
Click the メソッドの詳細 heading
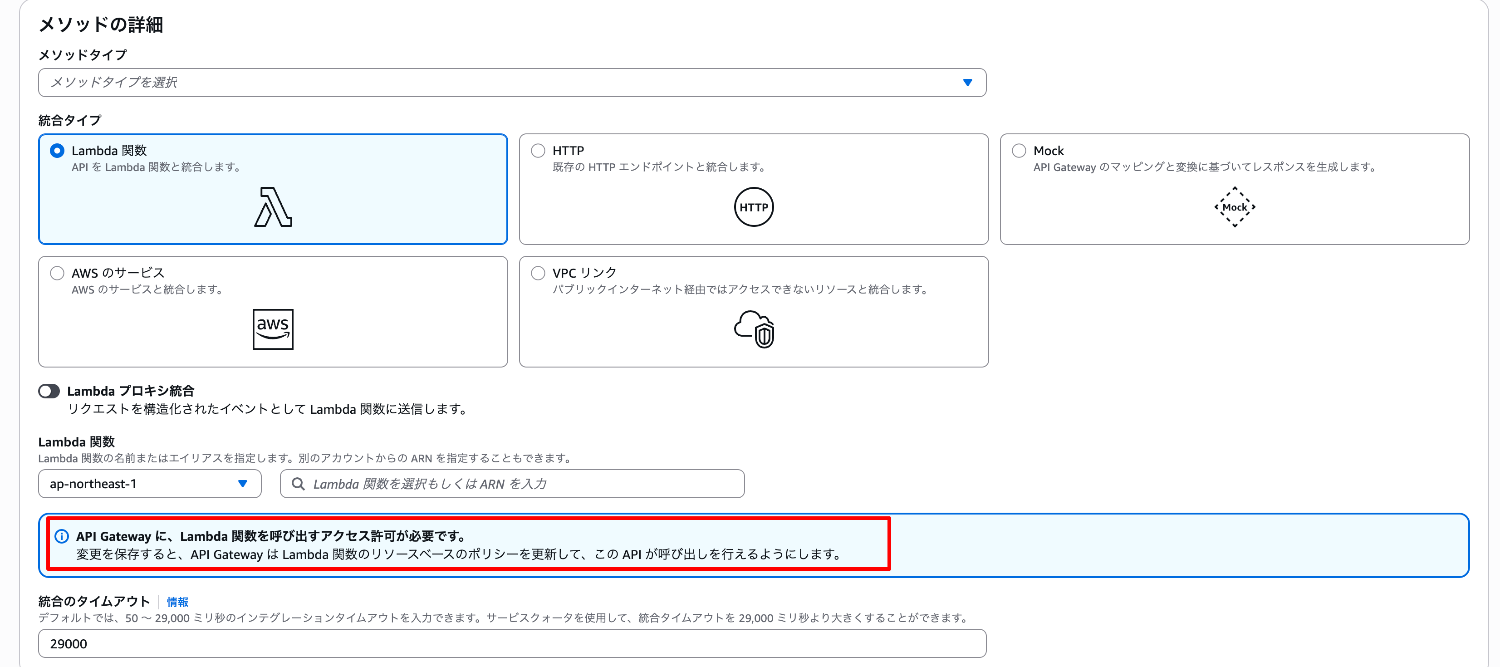[100, 25]
